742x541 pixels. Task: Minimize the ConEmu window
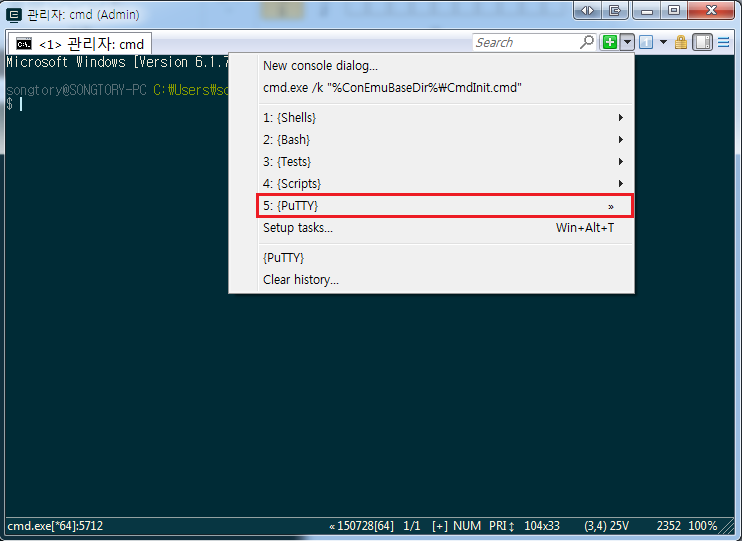(x=647, y=10)
